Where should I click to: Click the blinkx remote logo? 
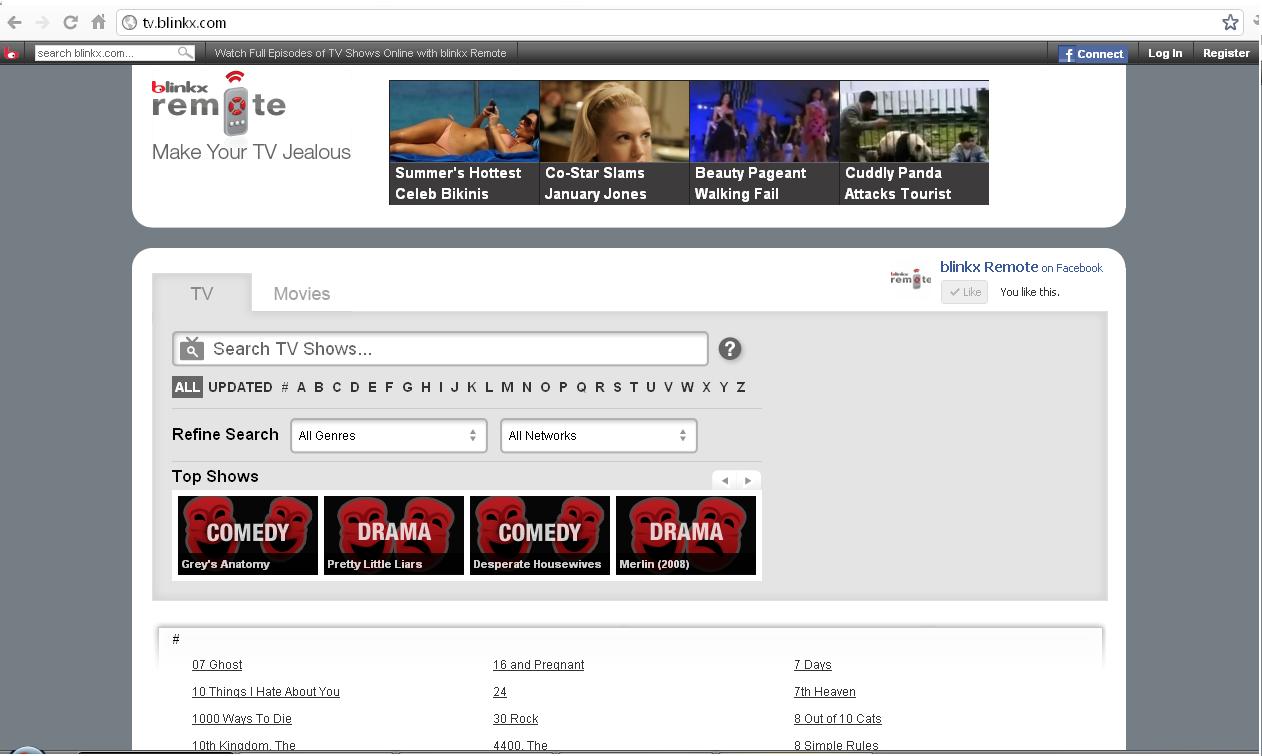click(x=219, y=104)
